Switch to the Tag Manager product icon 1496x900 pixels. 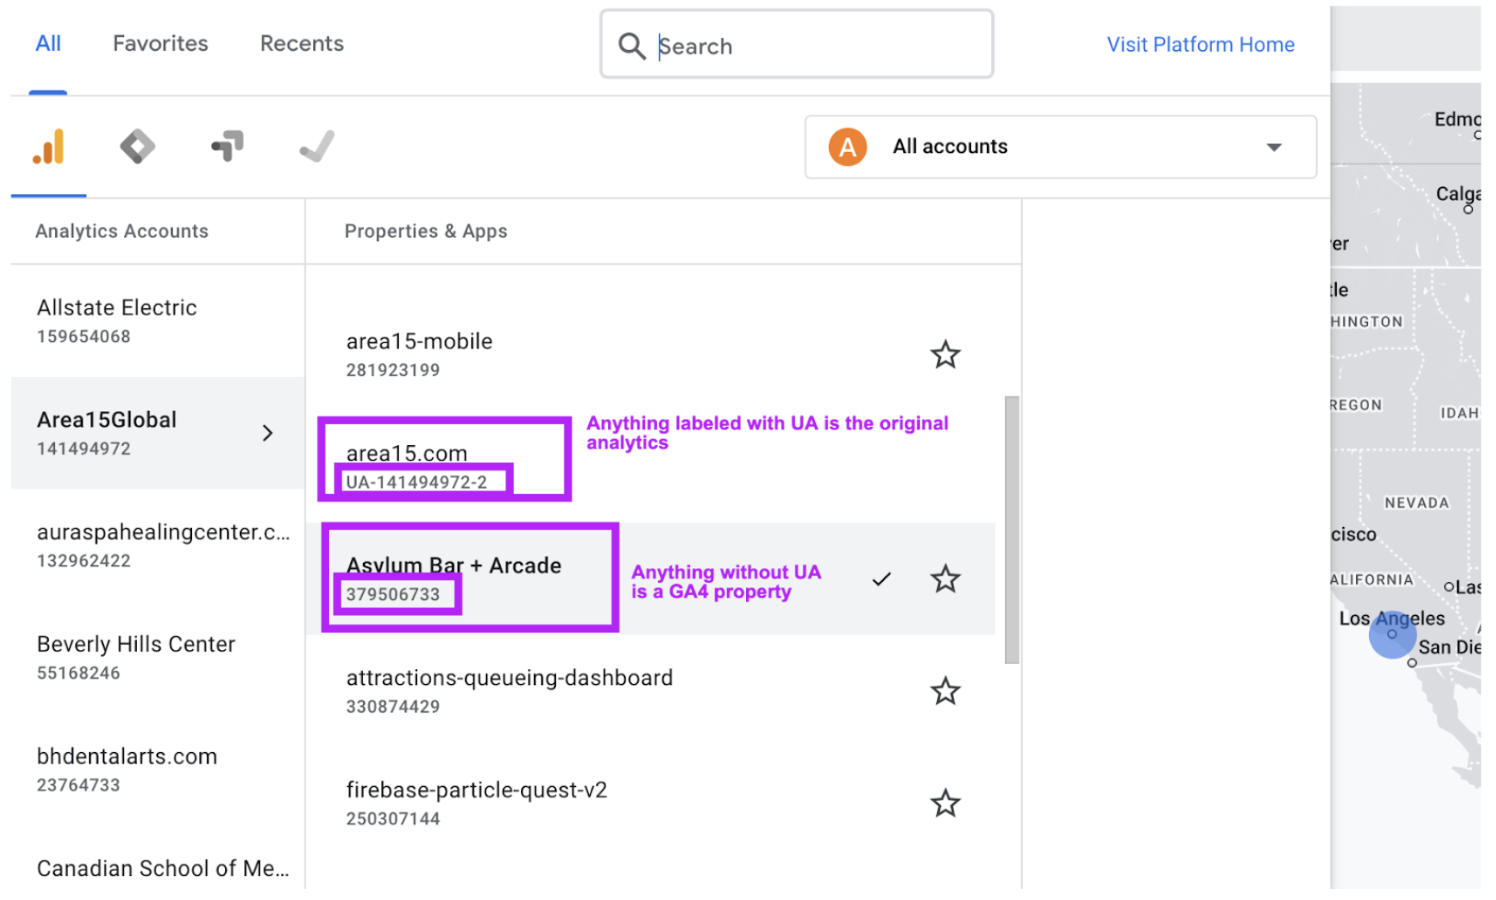[137, 147]
